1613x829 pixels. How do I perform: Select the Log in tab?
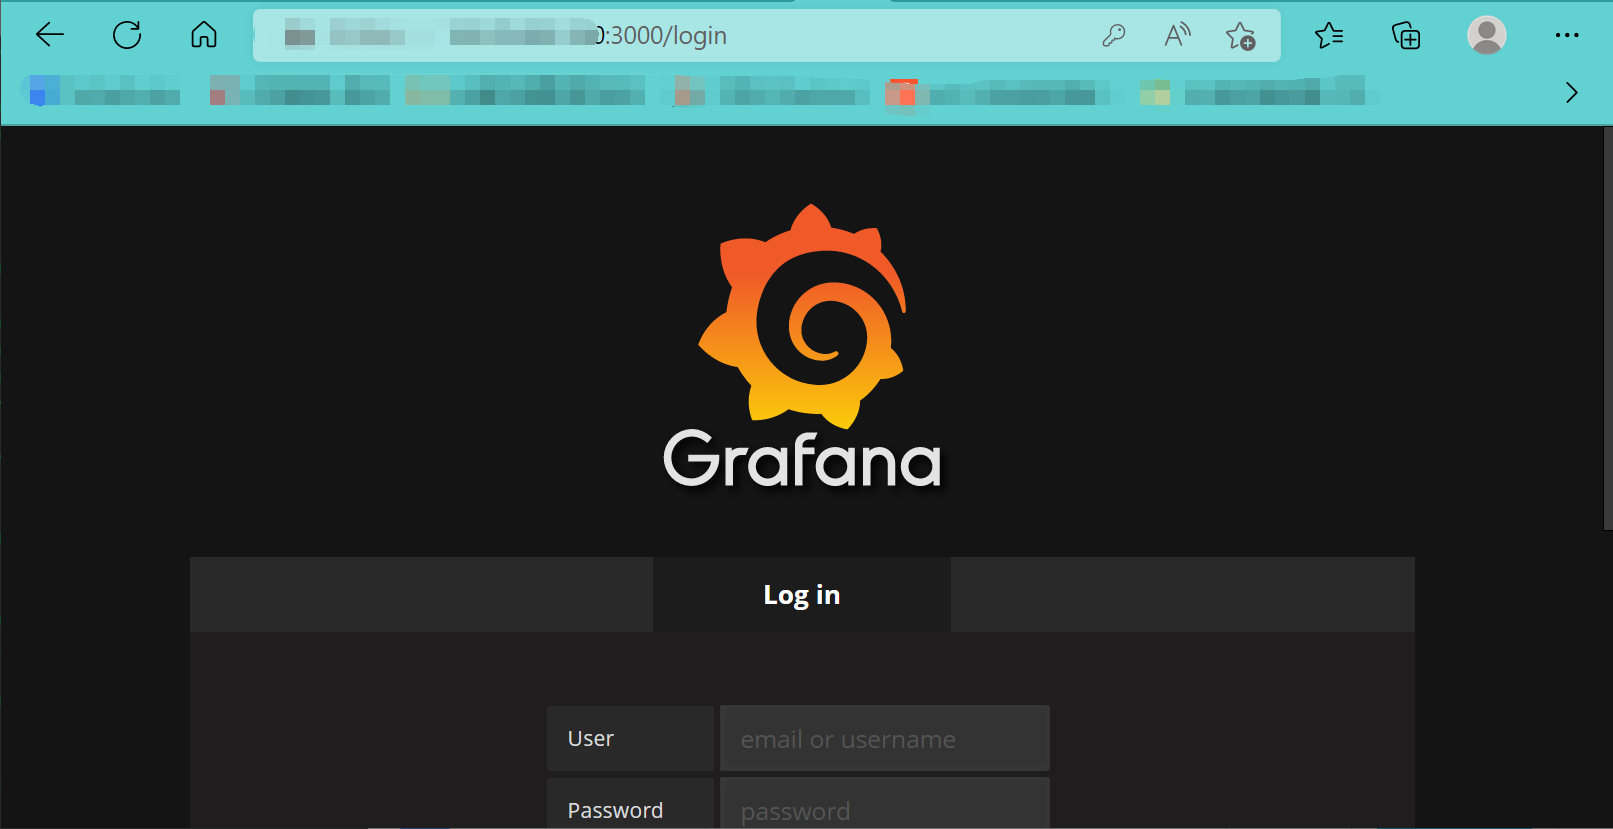(802, 595)
